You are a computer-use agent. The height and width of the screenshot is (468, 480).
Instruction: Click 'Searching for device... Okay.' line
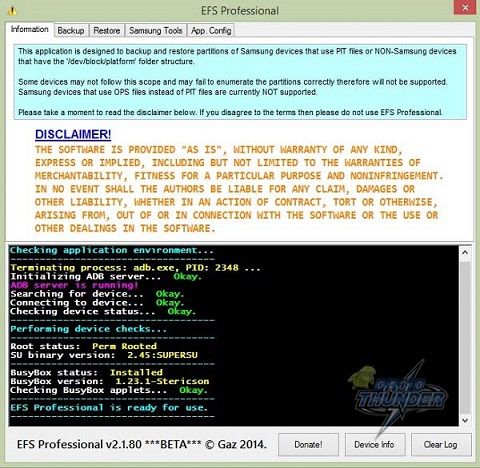click(x=97, y=294)
